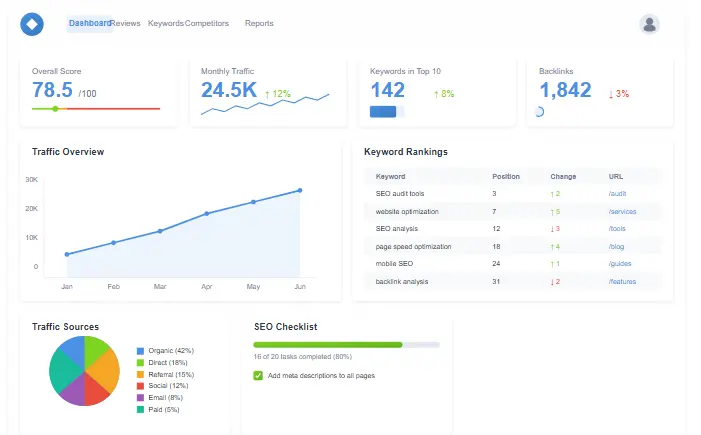This screenshot has width=701, height=435.
Task: Select the Organic blue legend swatch
Action: (x=140, y=351)
